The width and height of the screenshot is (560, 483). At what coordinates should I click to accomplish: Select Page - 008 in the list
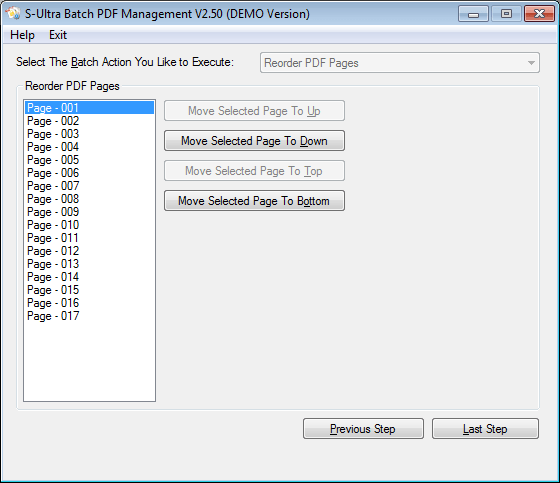89,199
